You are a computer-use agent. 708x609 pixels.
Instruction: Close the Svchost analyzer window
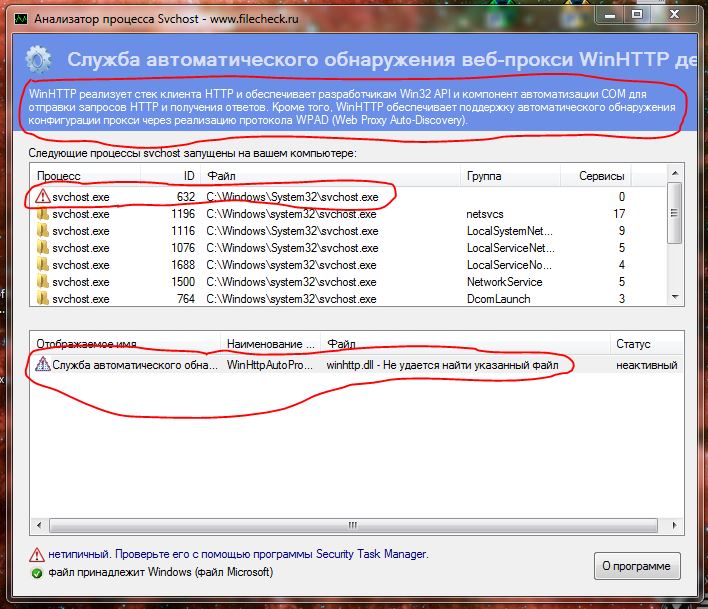(674, 15)
